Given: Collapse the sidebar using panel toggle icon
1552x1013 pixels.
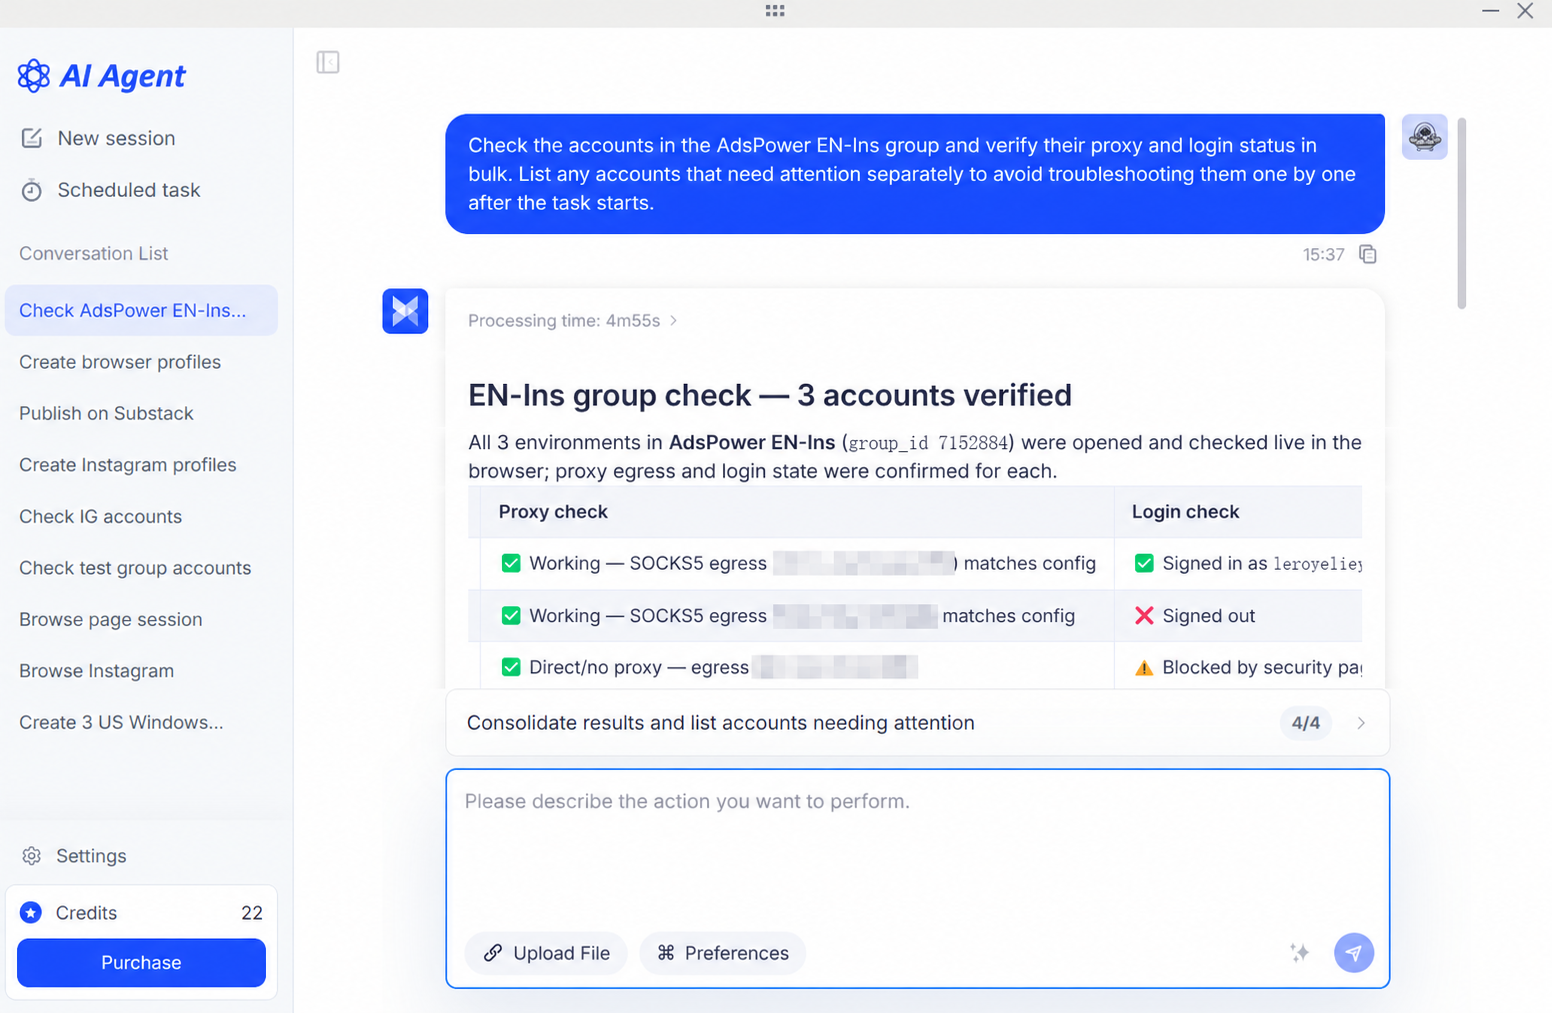Looking at the screenshot, I should 328,62.
